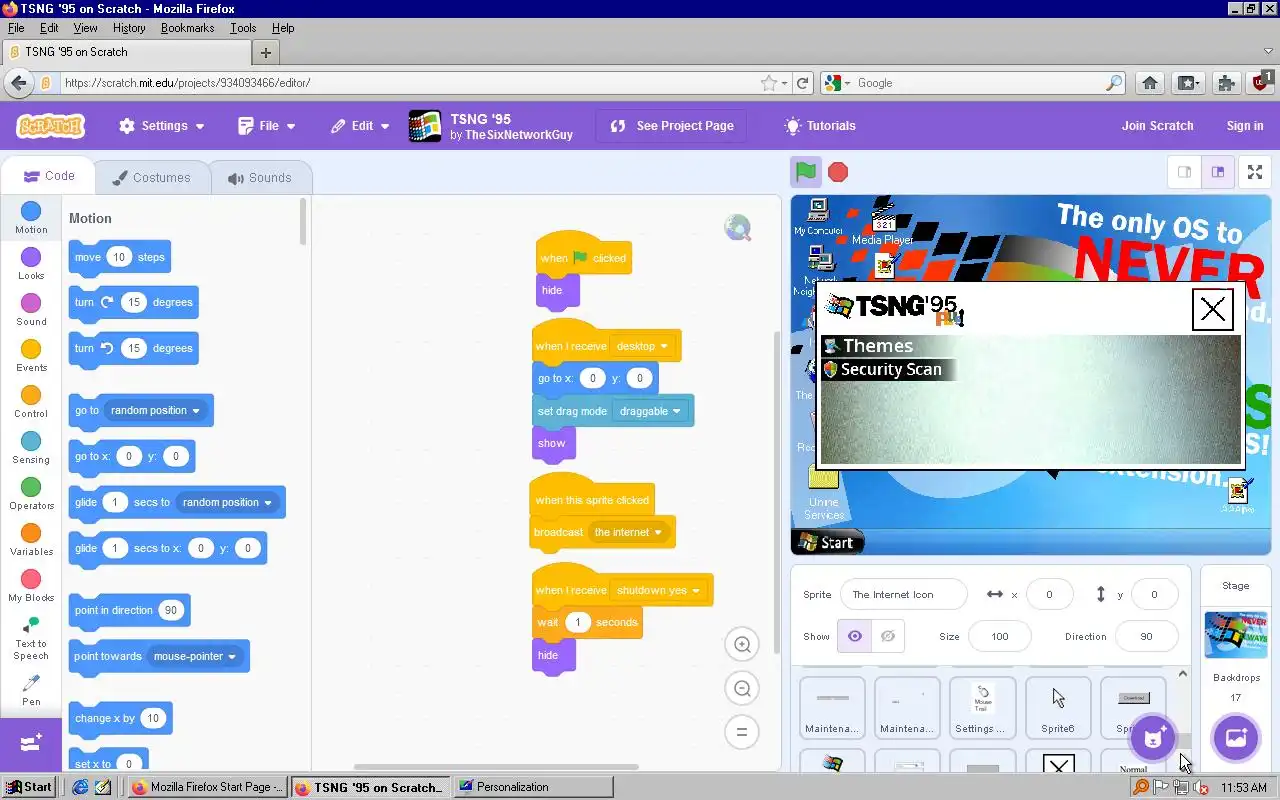This screenshot has height=800, width=1280.
Task: Select the Events block category
Action: [x=31, y=356]
